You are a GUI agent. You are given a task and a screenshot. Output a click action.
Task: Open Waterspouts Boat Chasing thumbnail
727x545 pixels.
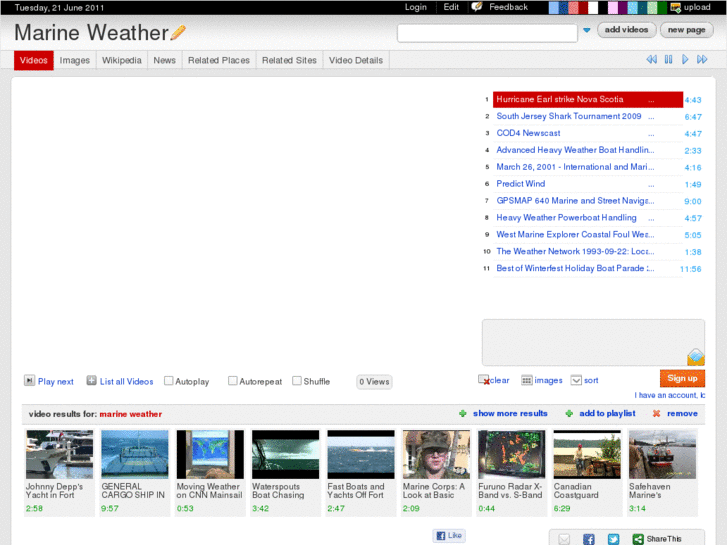click(x=286, y=454)
